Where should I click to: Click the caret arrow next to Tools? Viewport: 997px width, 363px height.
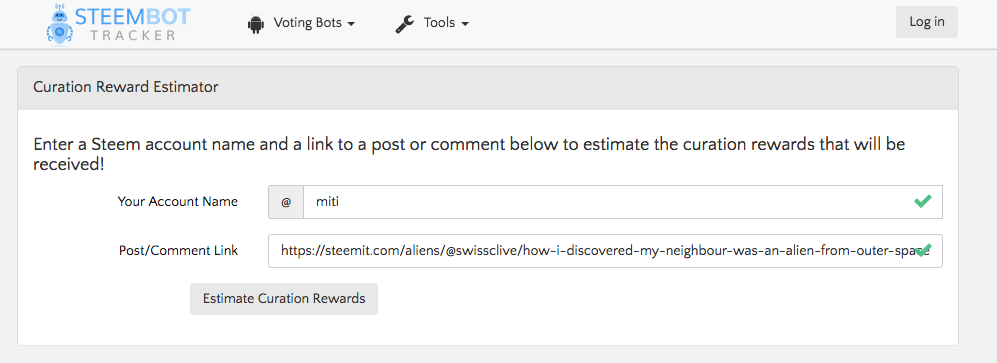(x=465, y=24)
